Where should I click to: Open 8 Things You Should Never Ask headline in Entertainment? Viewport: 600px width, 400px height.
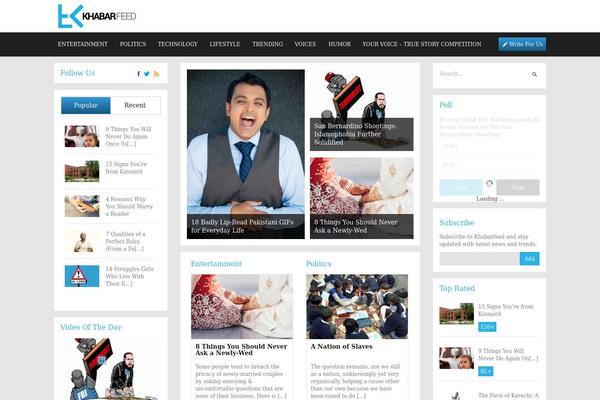point(241,349)
